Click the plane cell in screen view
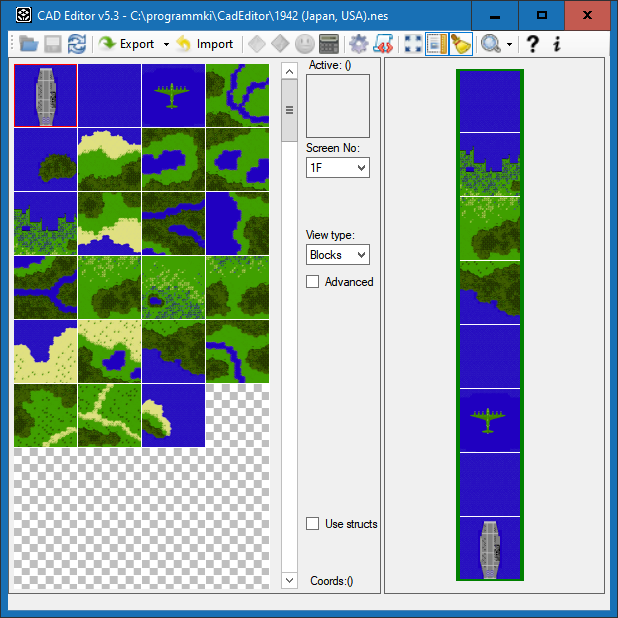 click(x=490, y=420)
